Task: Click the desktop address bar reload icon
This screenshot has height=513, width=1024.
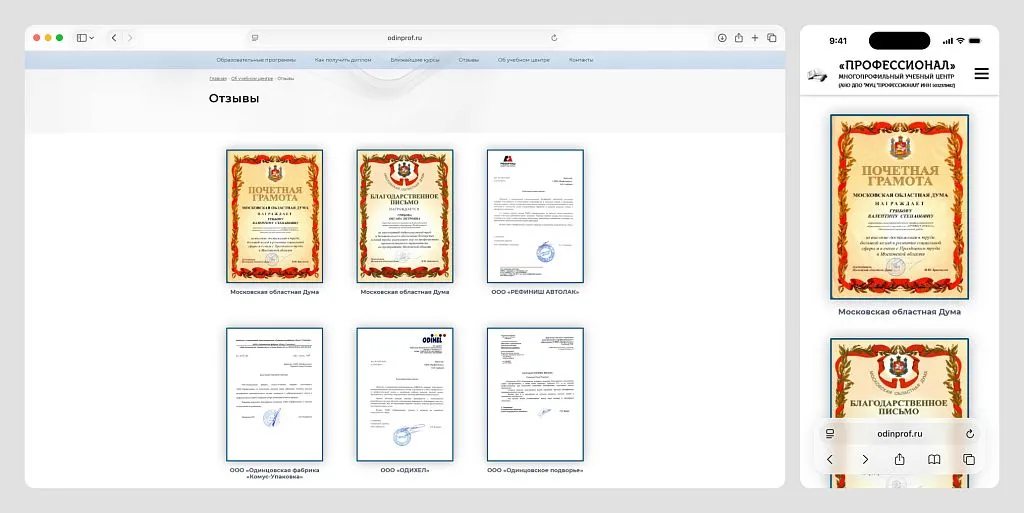Action: click(554, 38)
